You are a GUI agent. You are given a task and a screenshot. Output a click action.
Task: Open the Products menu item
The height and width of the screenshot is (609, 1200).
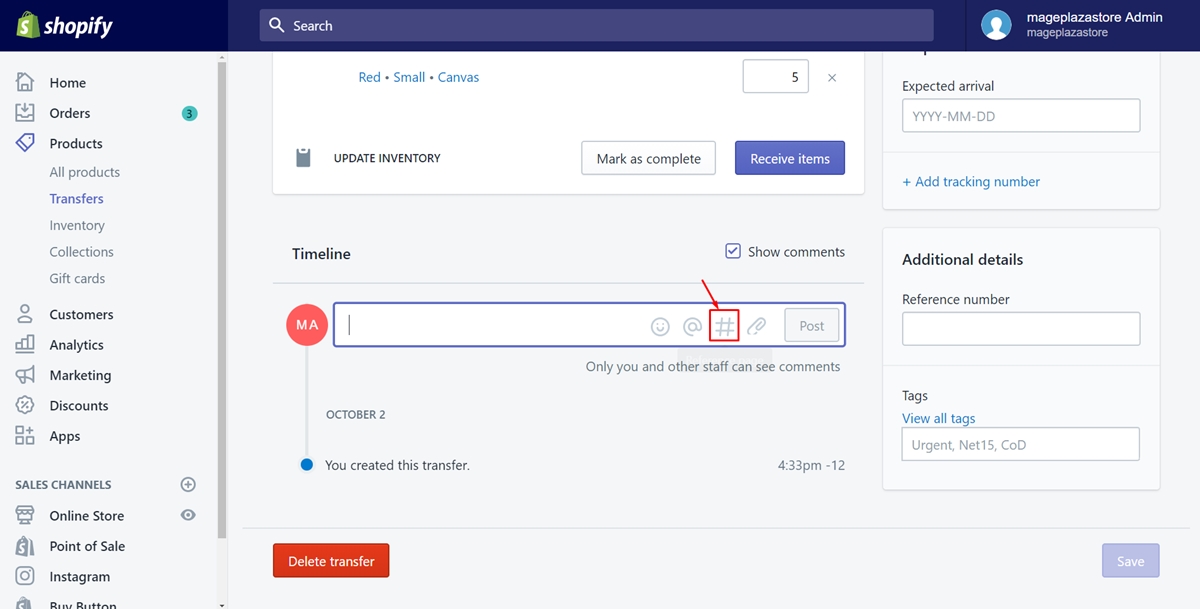(76, 143)
